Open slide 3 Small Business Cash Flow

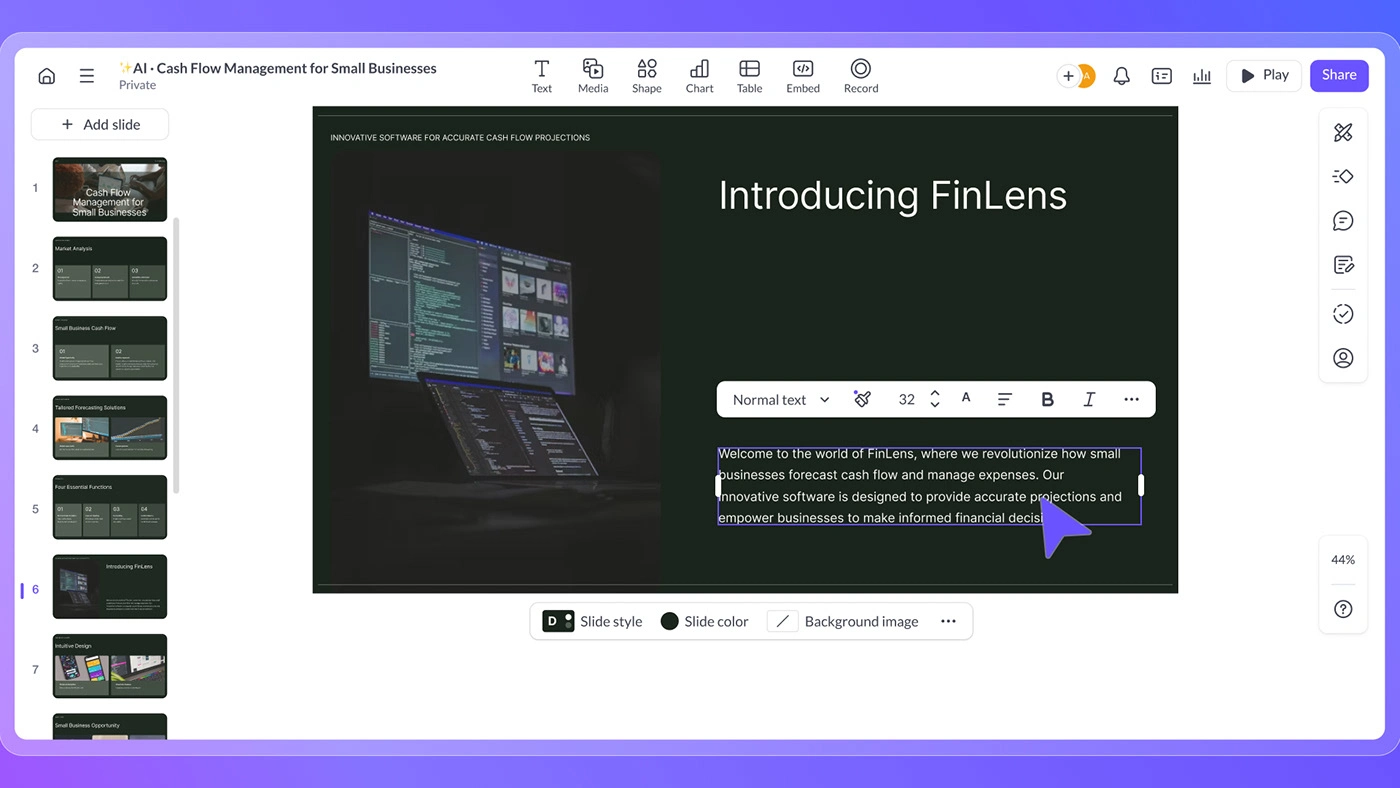[110, 348]
